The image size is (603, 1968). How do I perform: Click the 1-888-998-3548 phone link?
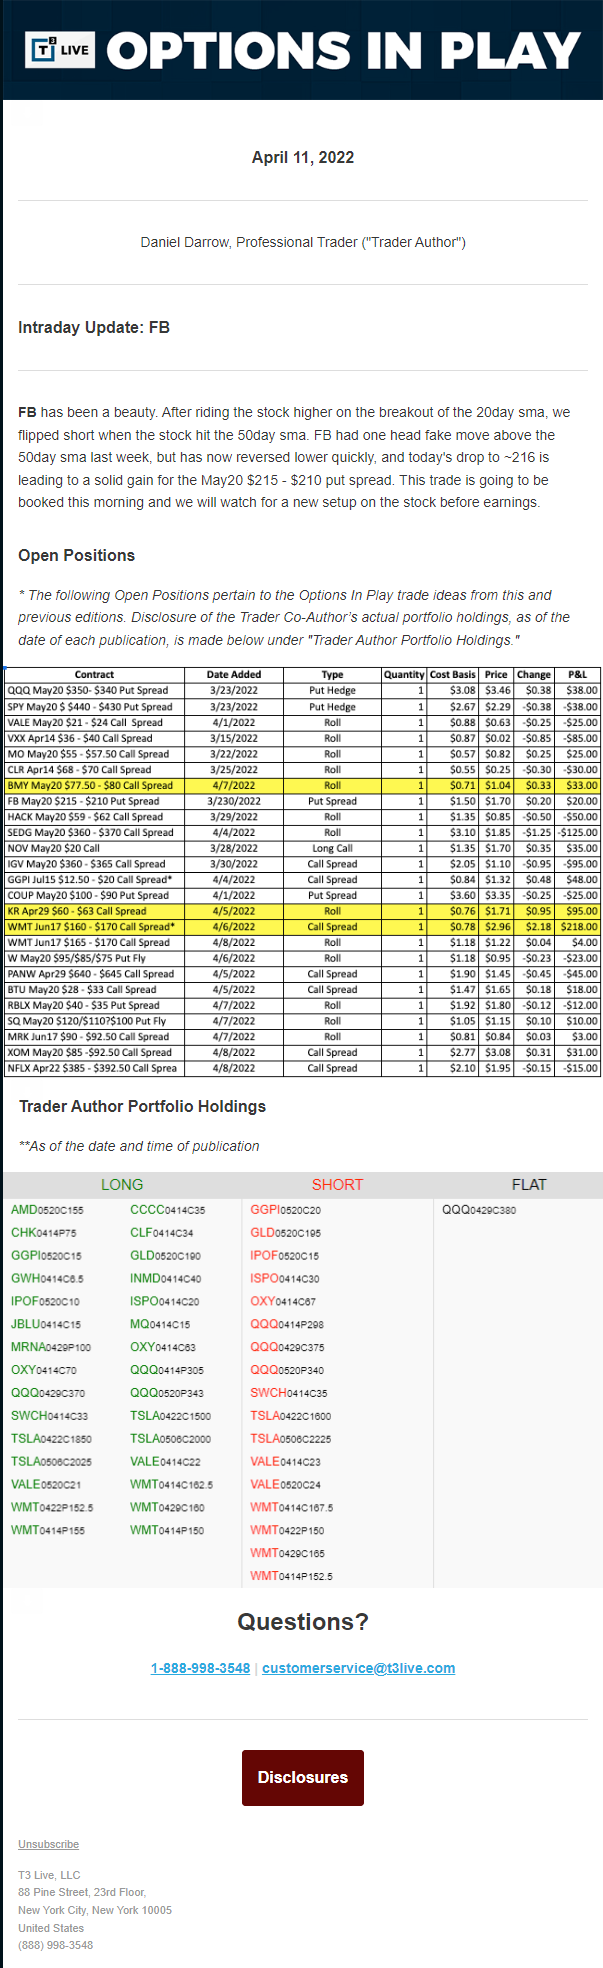click(x=200, y=1668)
